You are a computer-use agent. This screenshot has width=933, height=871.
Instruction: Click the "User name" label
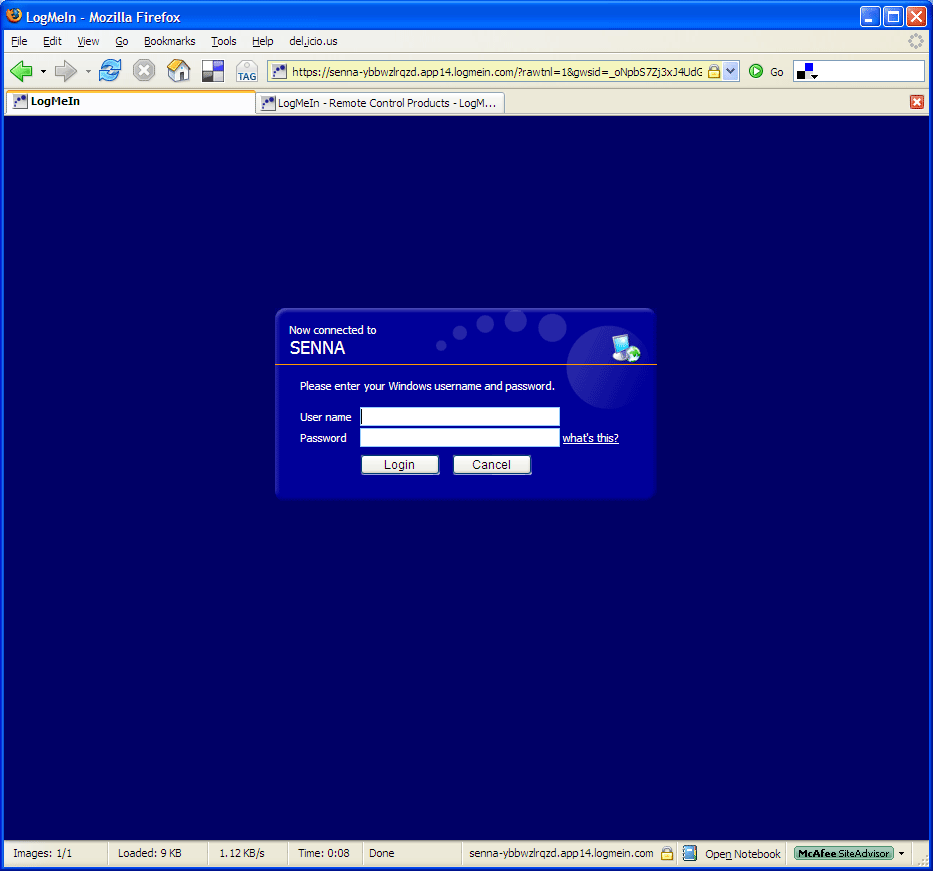(325, 417)
